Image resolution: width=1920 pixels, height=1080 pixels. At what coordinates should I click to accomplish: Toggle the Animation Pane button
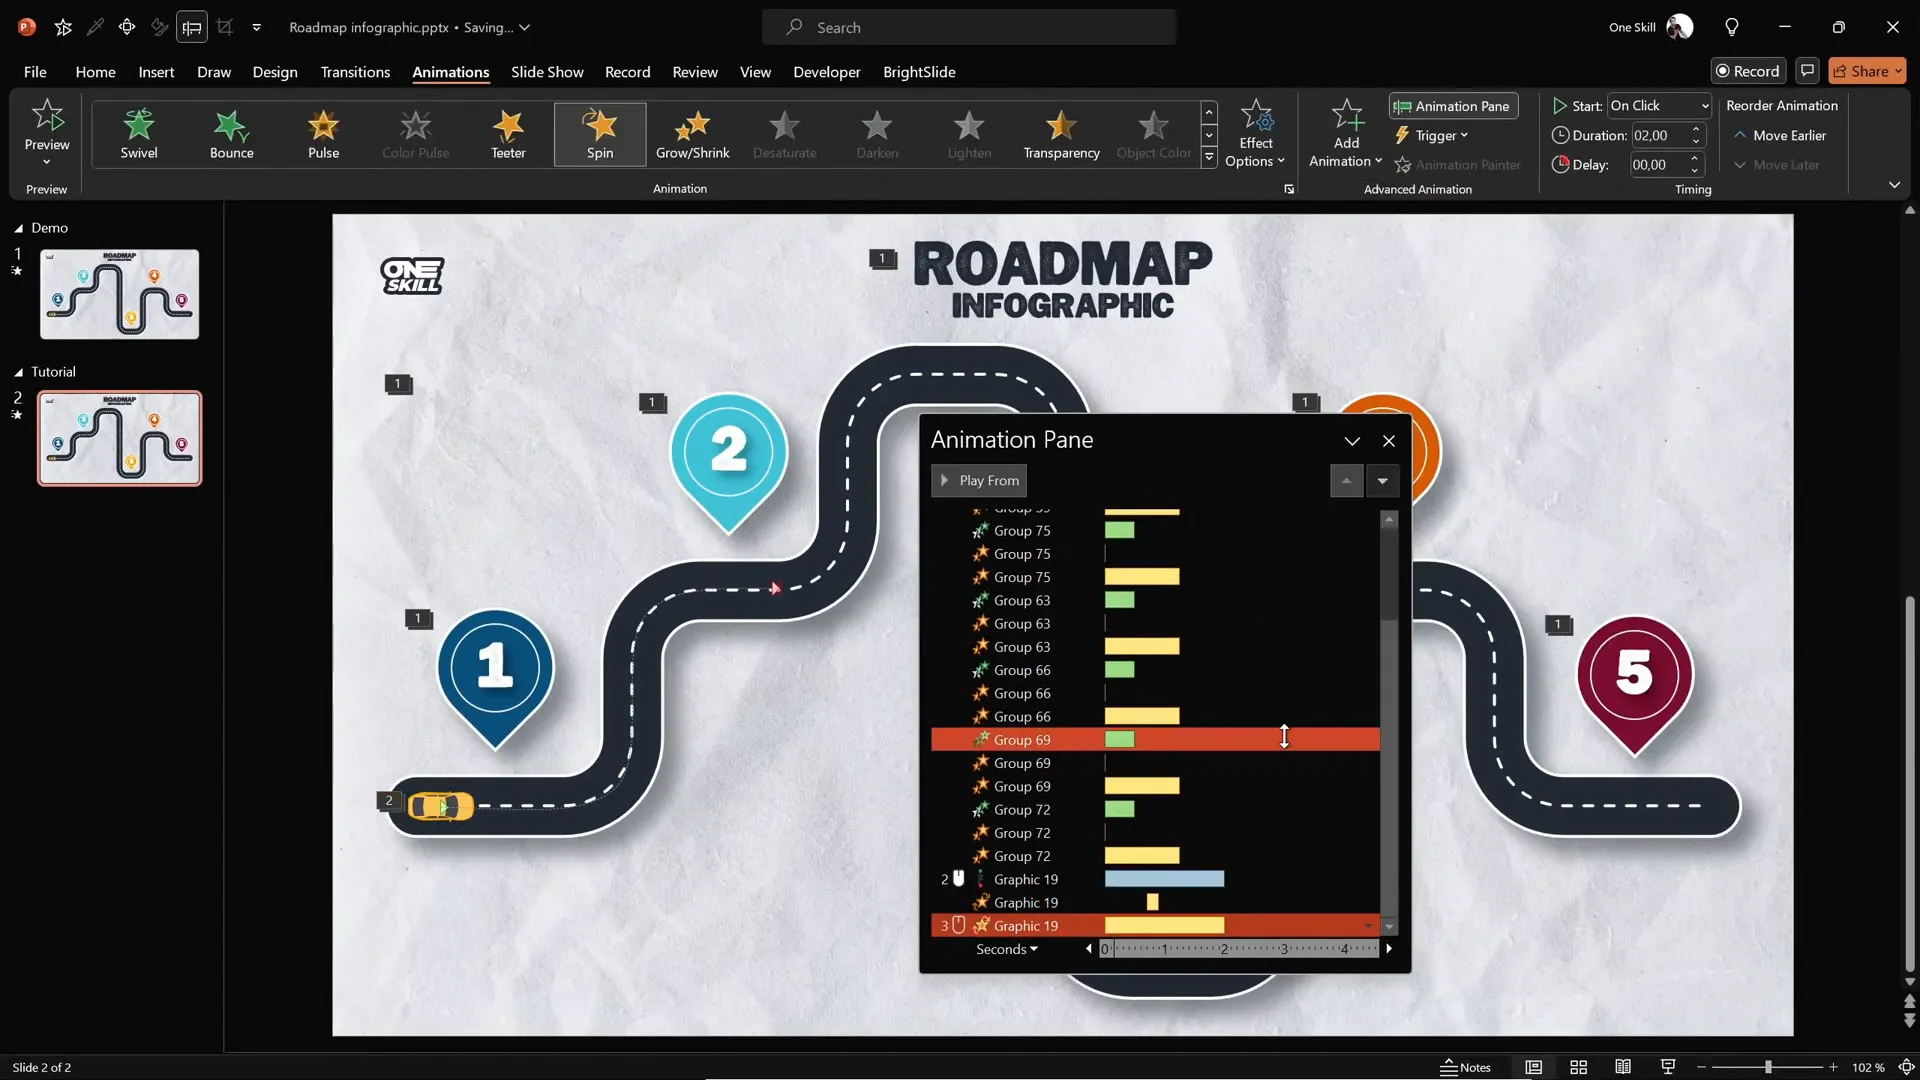tap(1453, 106)
